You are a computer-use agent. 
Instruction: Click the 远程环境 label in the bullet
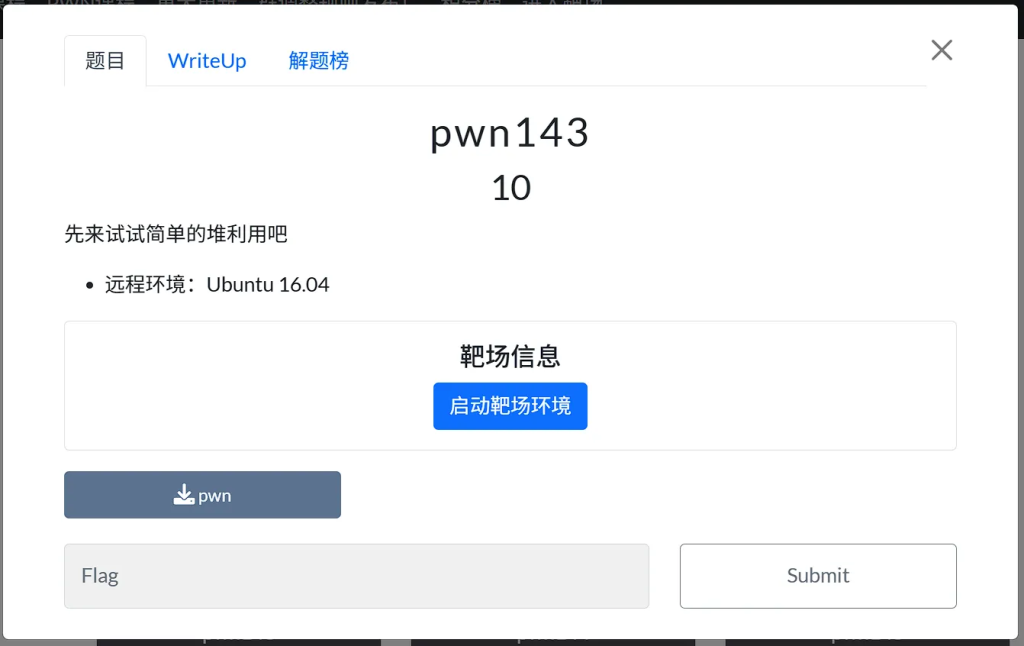145,285
